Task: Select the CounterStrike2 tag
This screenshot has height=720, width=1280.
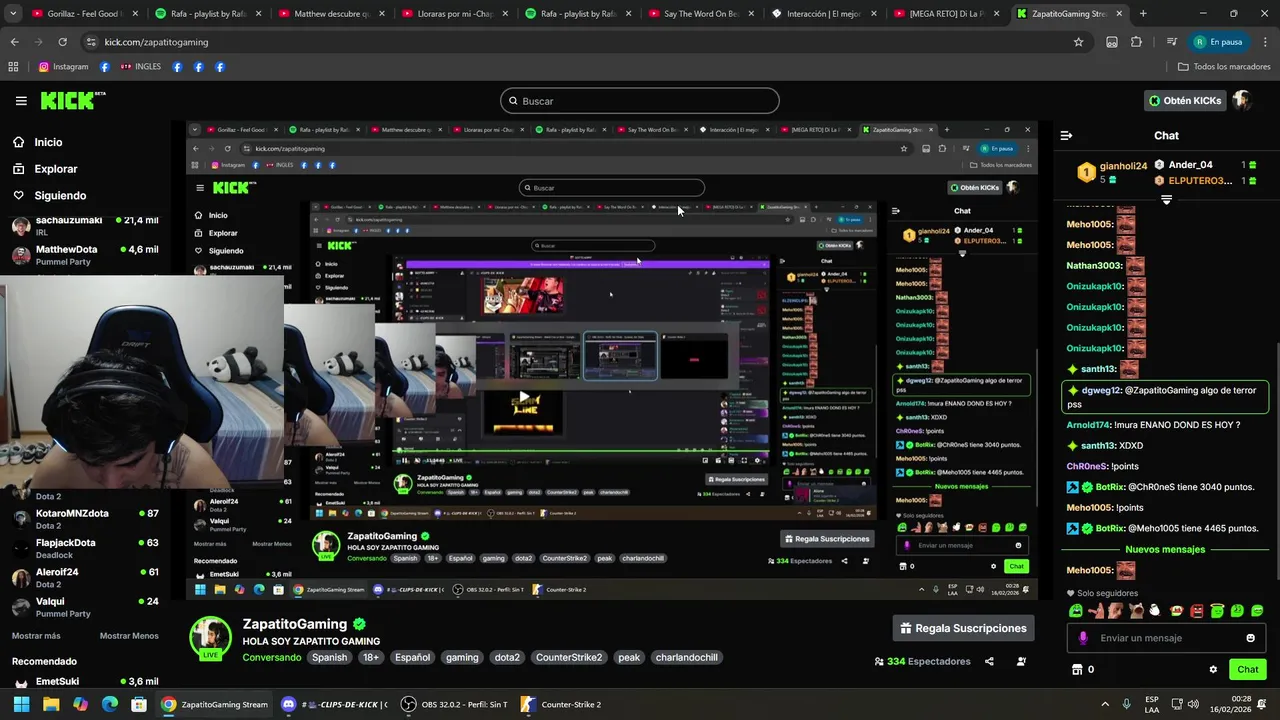Action: pyautogui.click(x=569, y=658)
